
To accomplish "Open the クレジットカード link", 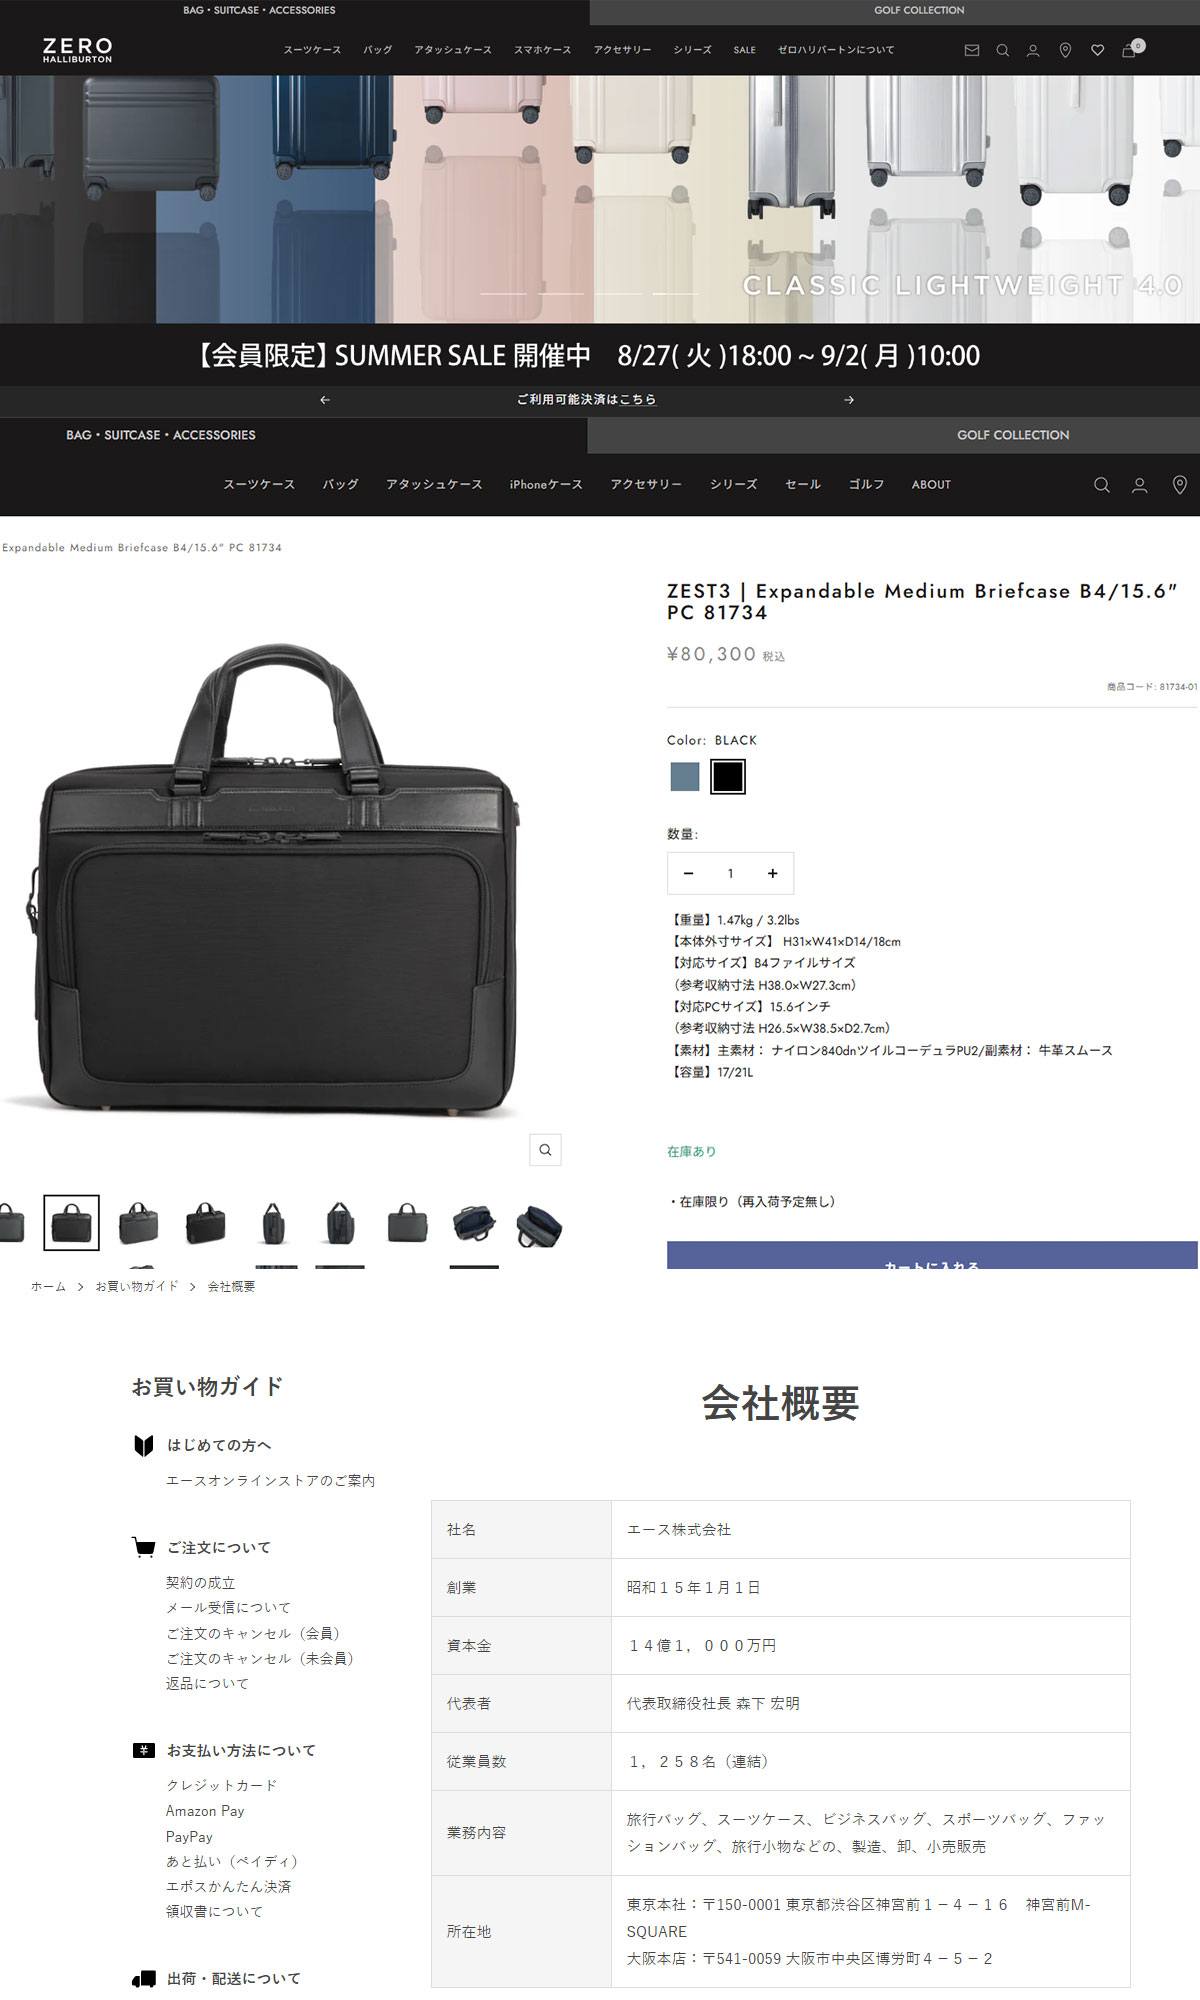I will coord(222,1786).
